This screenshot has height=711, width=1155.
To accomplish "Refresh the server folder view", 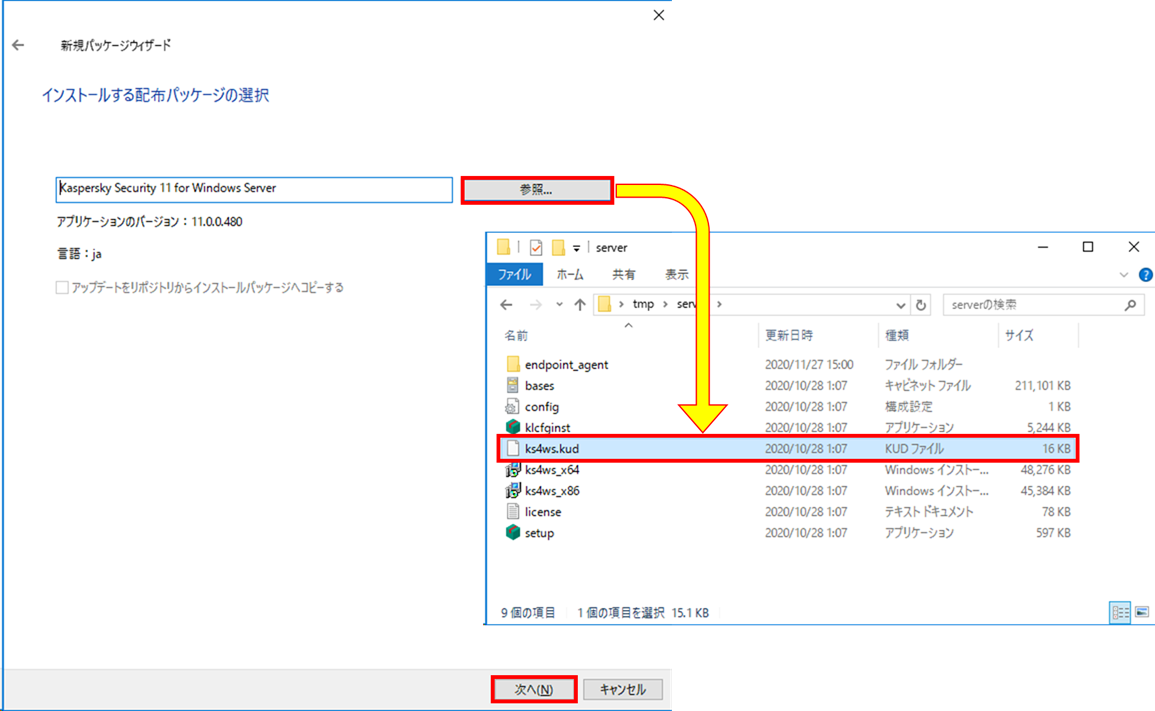I will [x=921, y=304].
